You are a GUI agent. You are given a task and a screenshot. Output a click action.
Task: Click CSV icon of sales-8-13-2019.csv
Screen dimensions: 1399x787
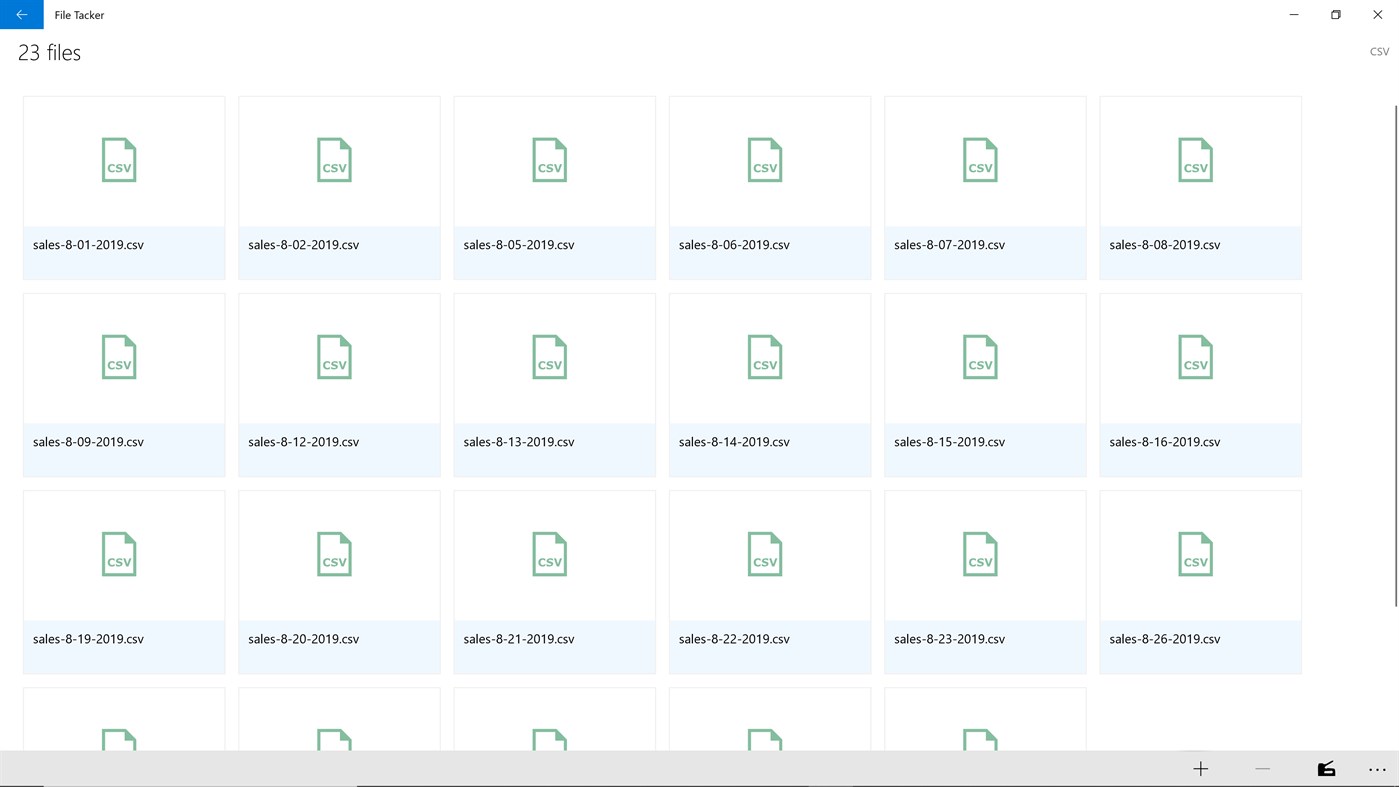pyautogui.click(x=550, y=357)
